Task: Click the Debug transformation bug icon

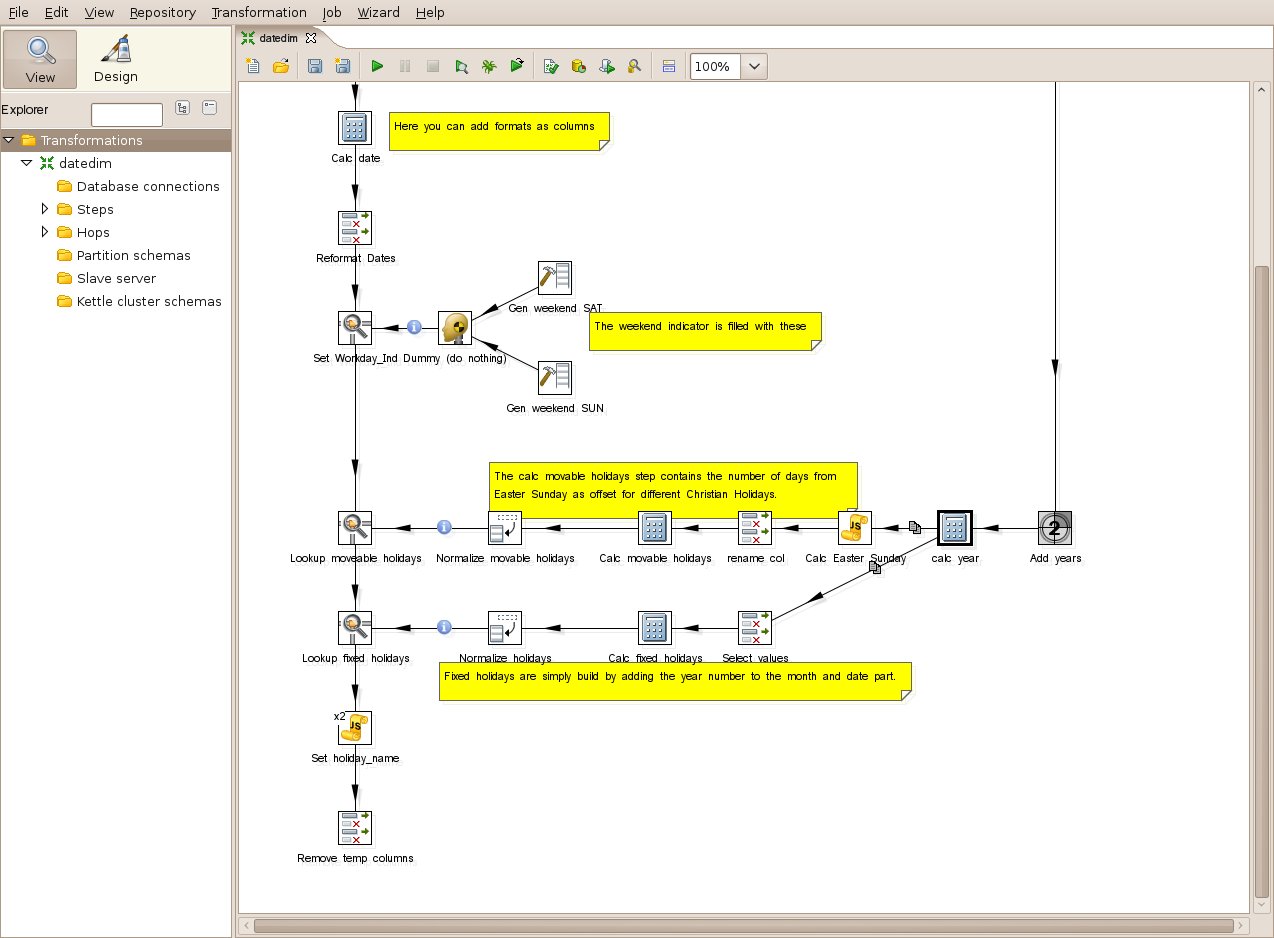Action: coord(489,67)
